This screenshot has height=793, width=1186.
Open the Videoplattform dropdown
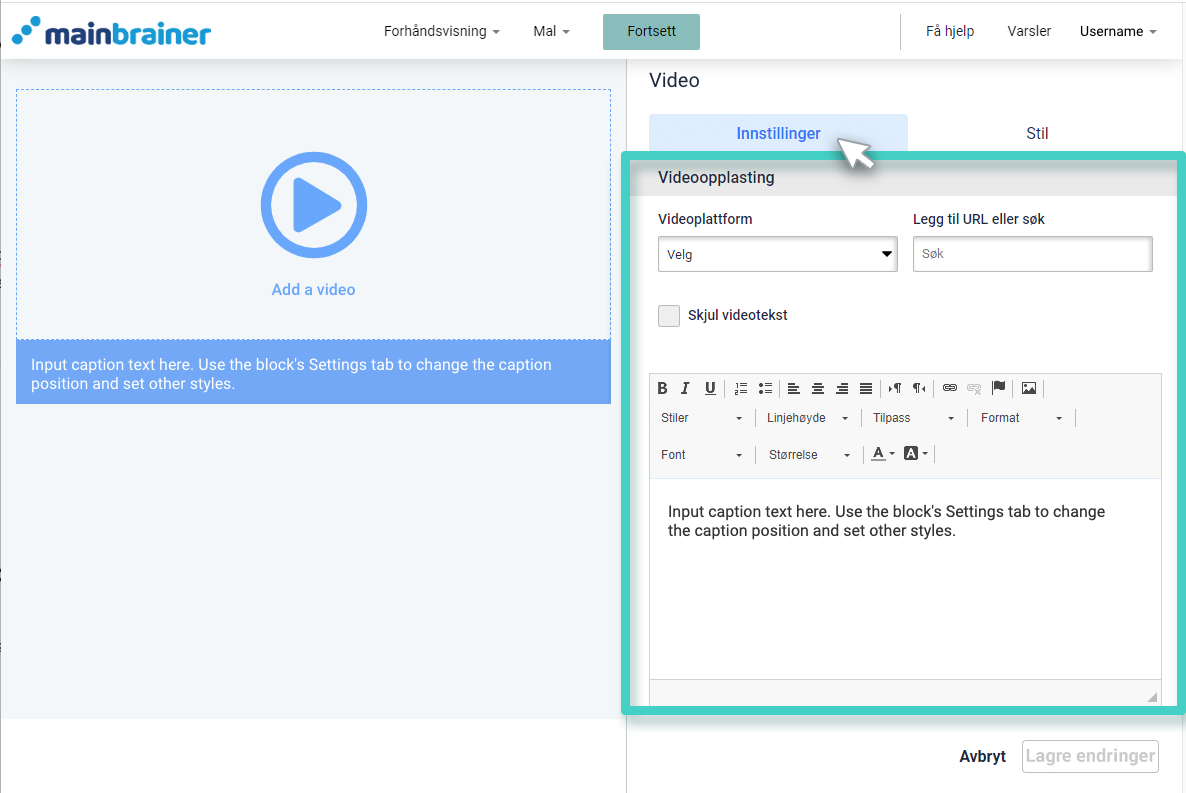tap(777, 254)
